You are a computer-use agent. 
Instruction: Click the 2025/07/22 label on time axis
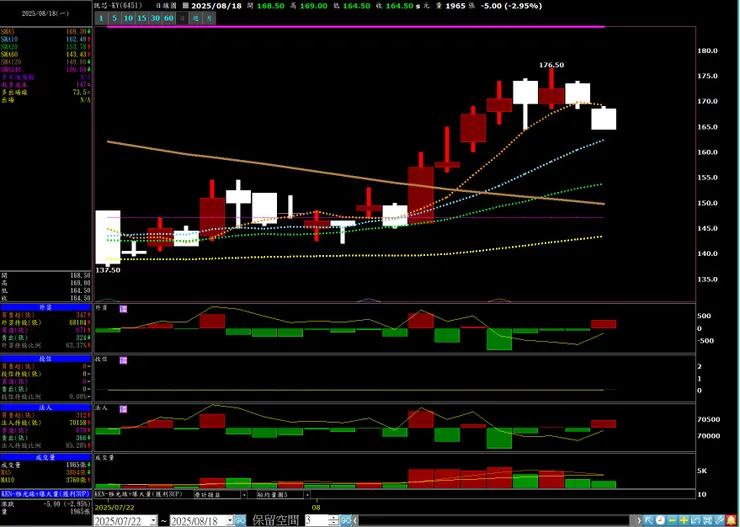pyautogui.click(x=115, y=508)
